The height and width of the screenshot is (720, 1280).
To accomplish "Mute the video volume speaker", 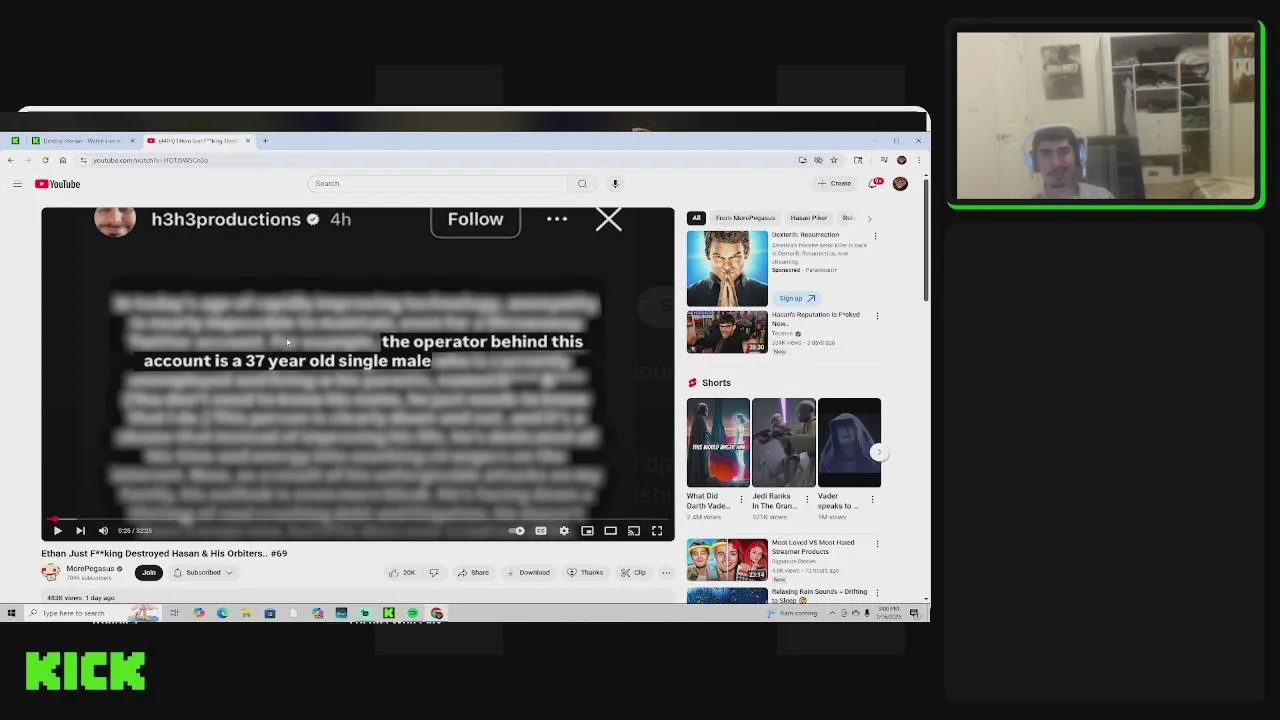I will (x=103, y=531).
